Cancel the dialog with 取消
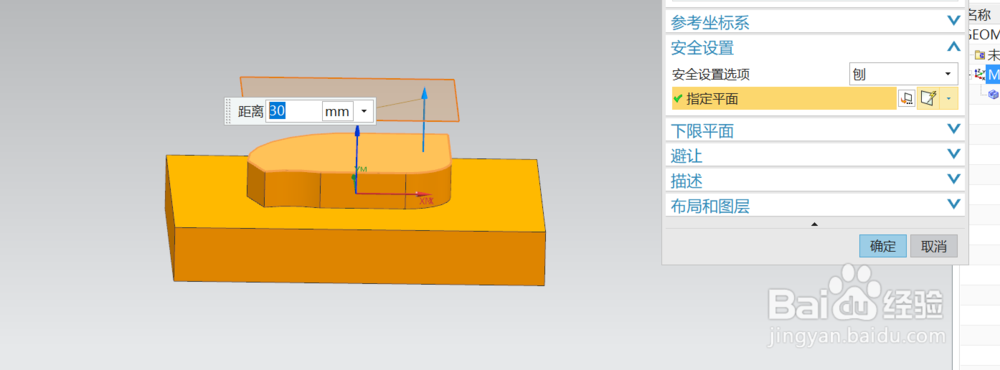This screenshot has width=1000, height=370. [x=934, y=246]
